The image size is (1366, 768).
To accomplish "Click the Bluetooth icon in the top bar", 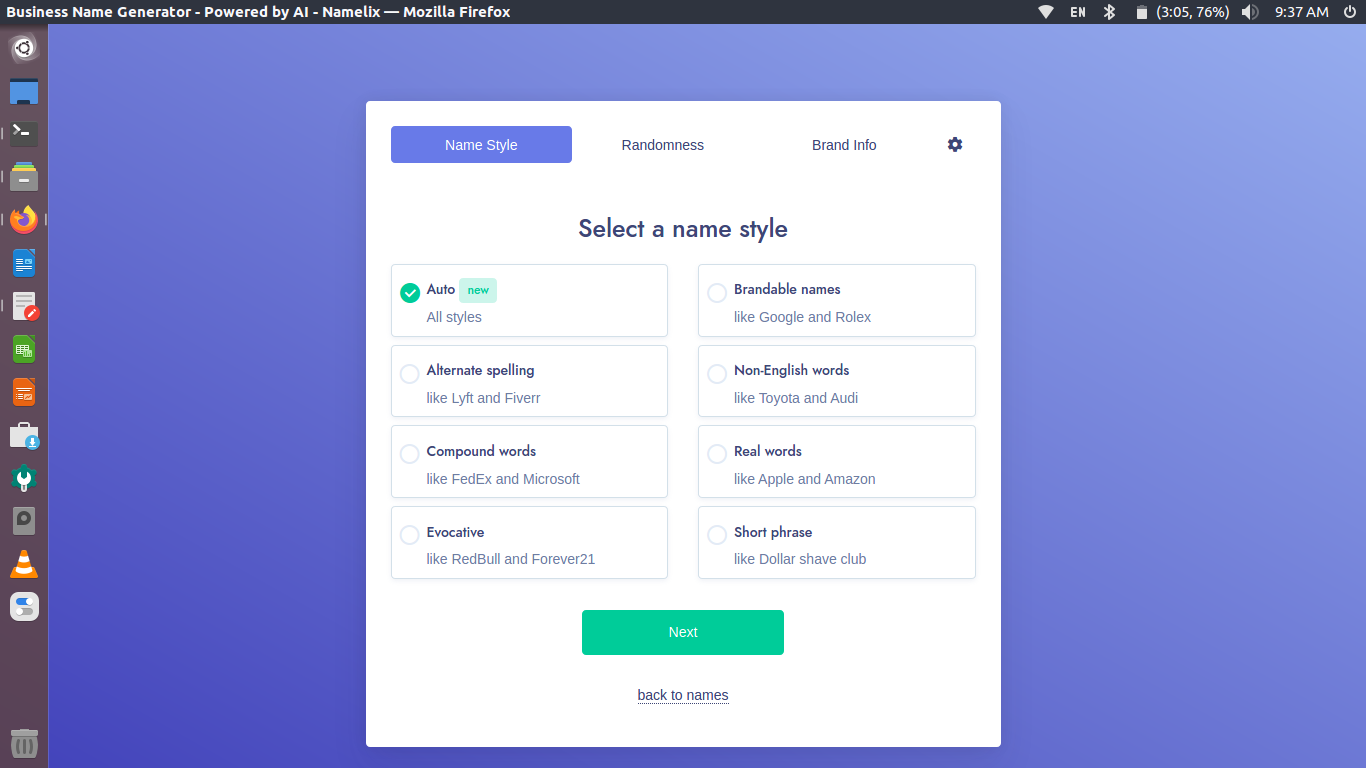I will (x=1110, y=12).
